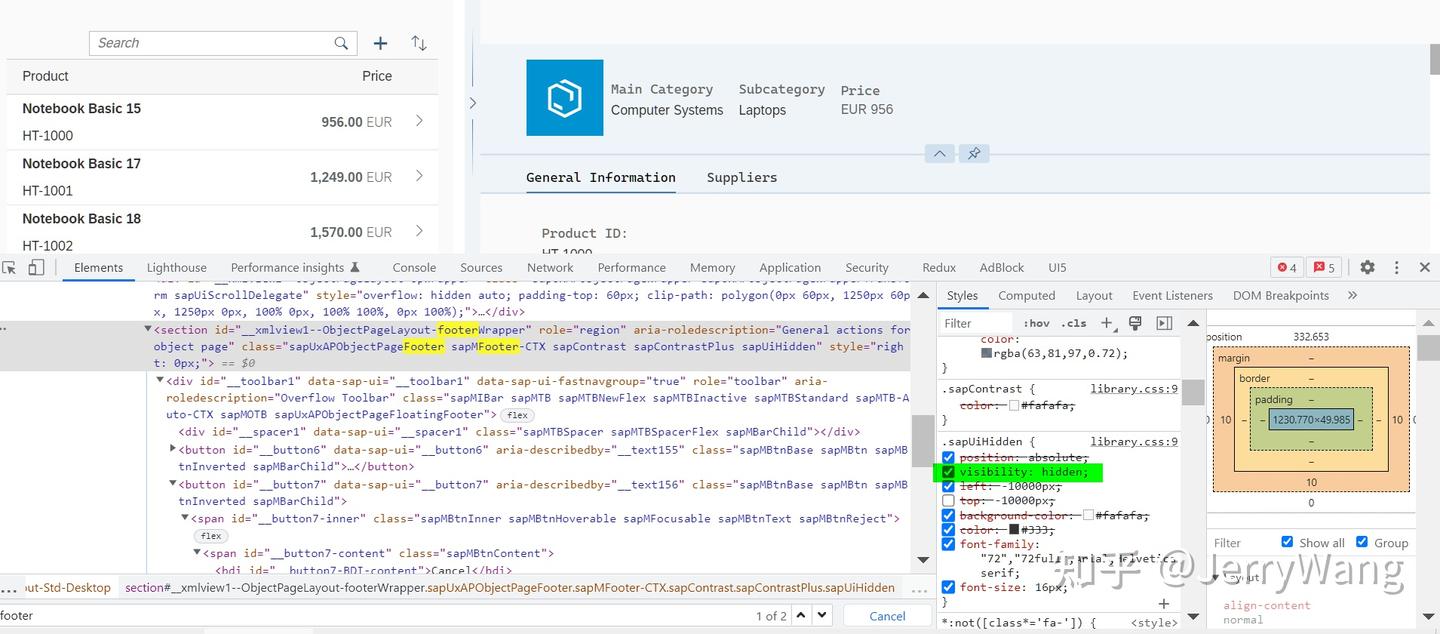Select the inspect element tool
This screenshot has width=1440, height=634.
(11, 267)
